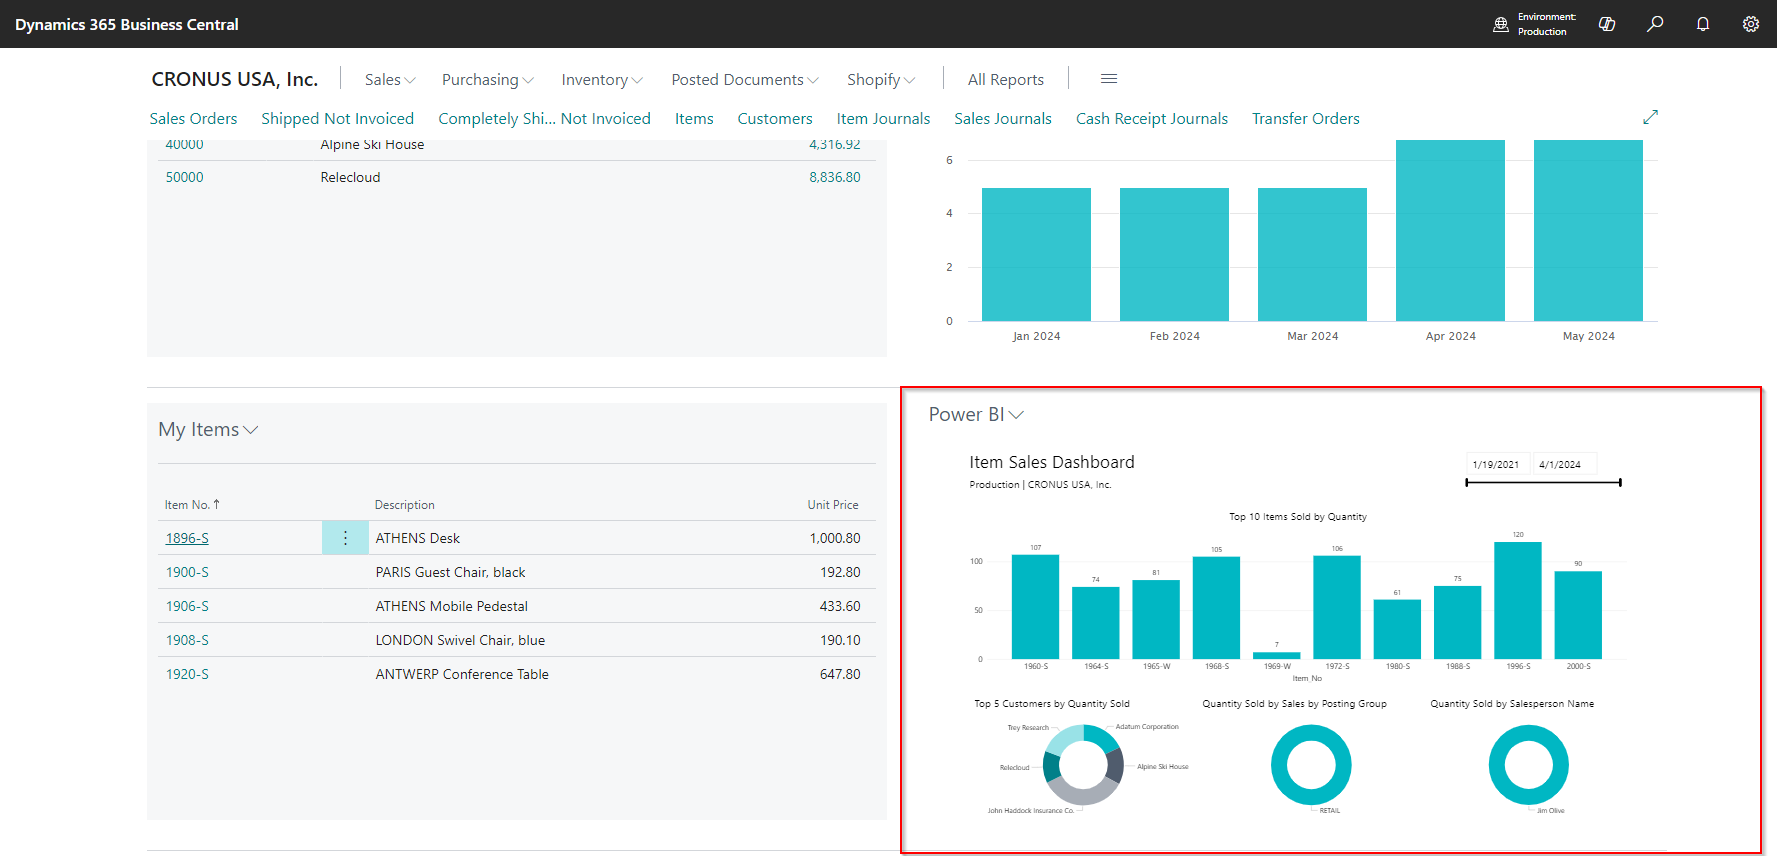Expand the Purchasing menu
Screen dimensions: 1777x856
(488, 80)
